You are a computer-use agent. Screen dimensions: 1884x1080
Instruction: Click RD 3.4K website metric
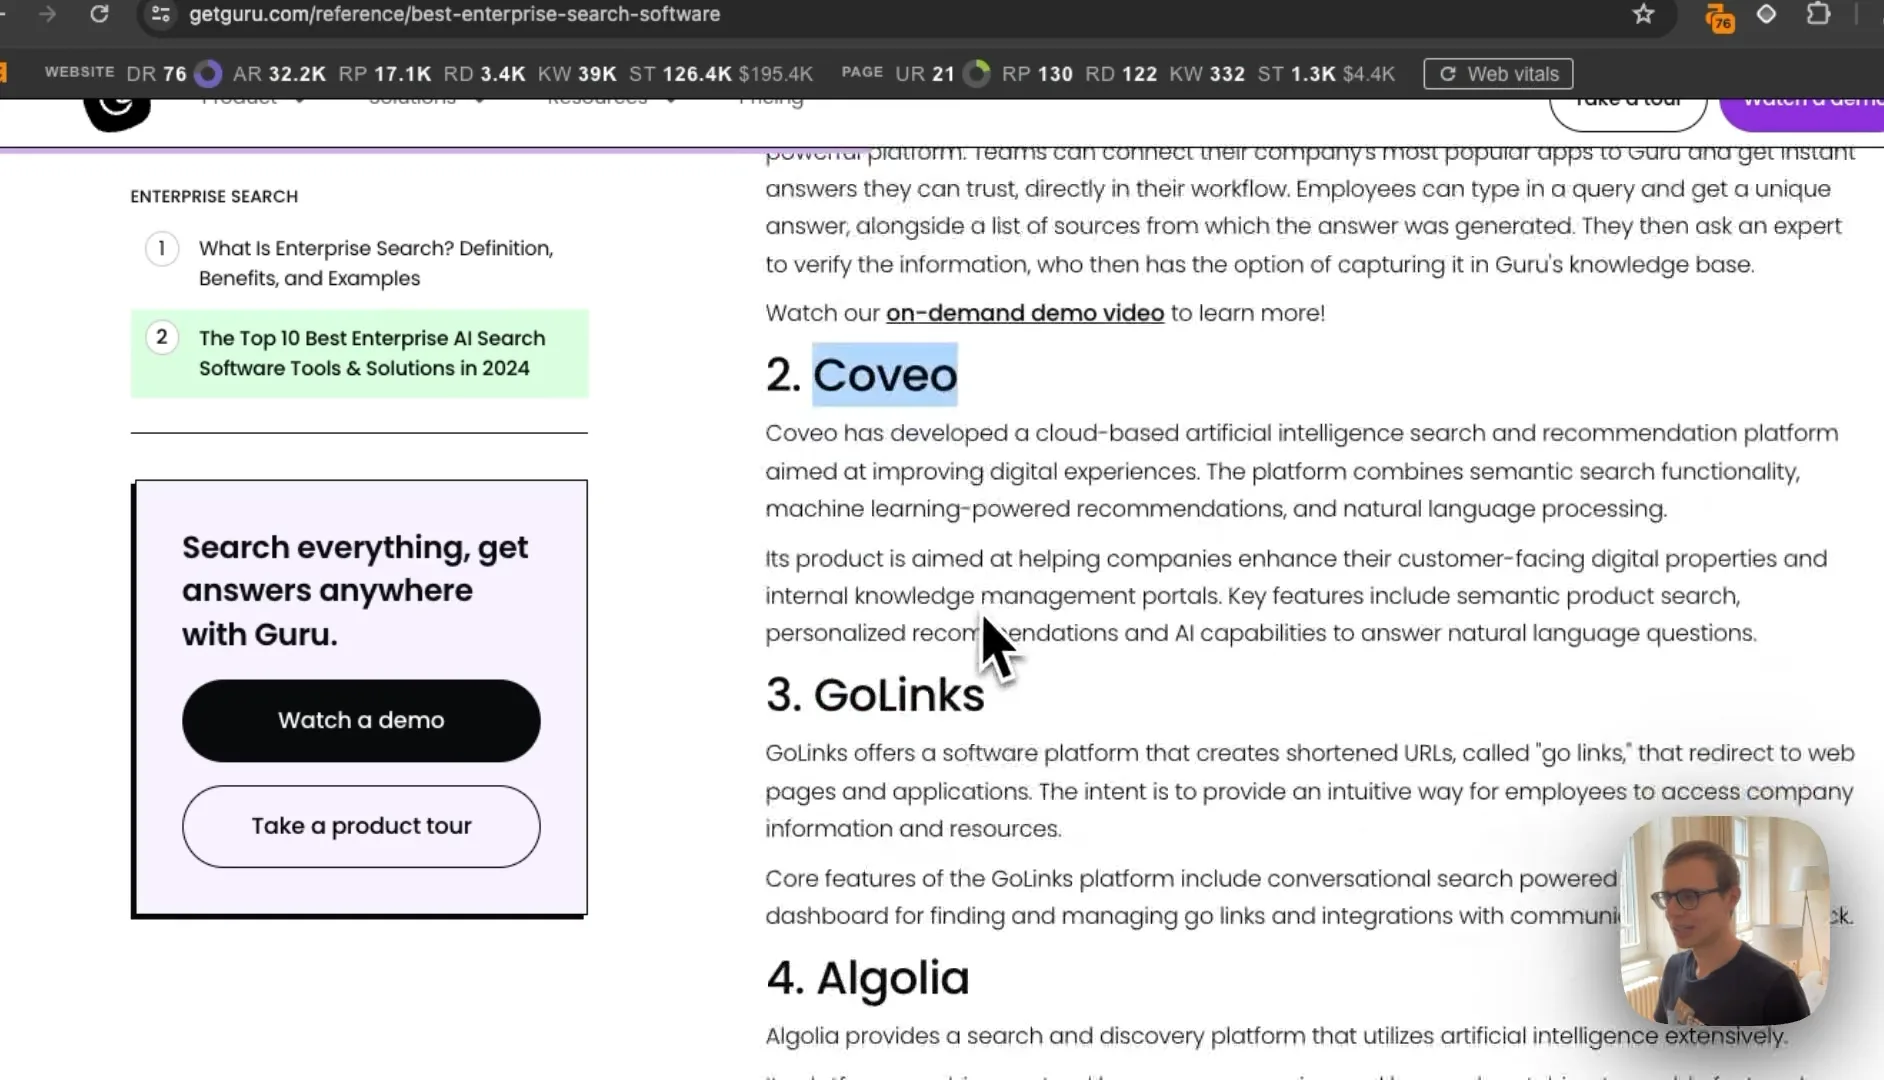(x=484, y=74)
